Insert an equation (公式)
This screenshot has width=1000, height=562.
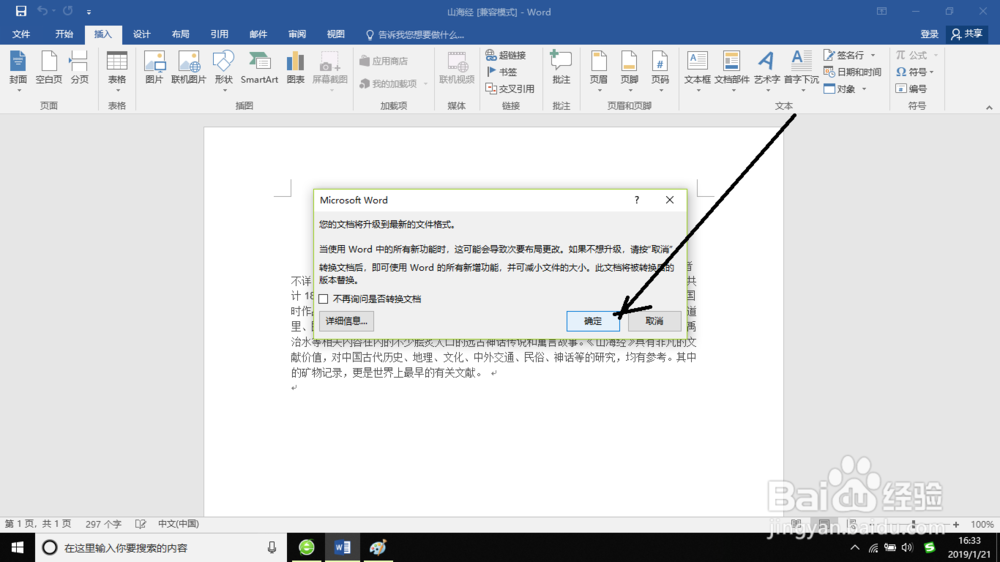pyautogui.click(x=911, y=55)
